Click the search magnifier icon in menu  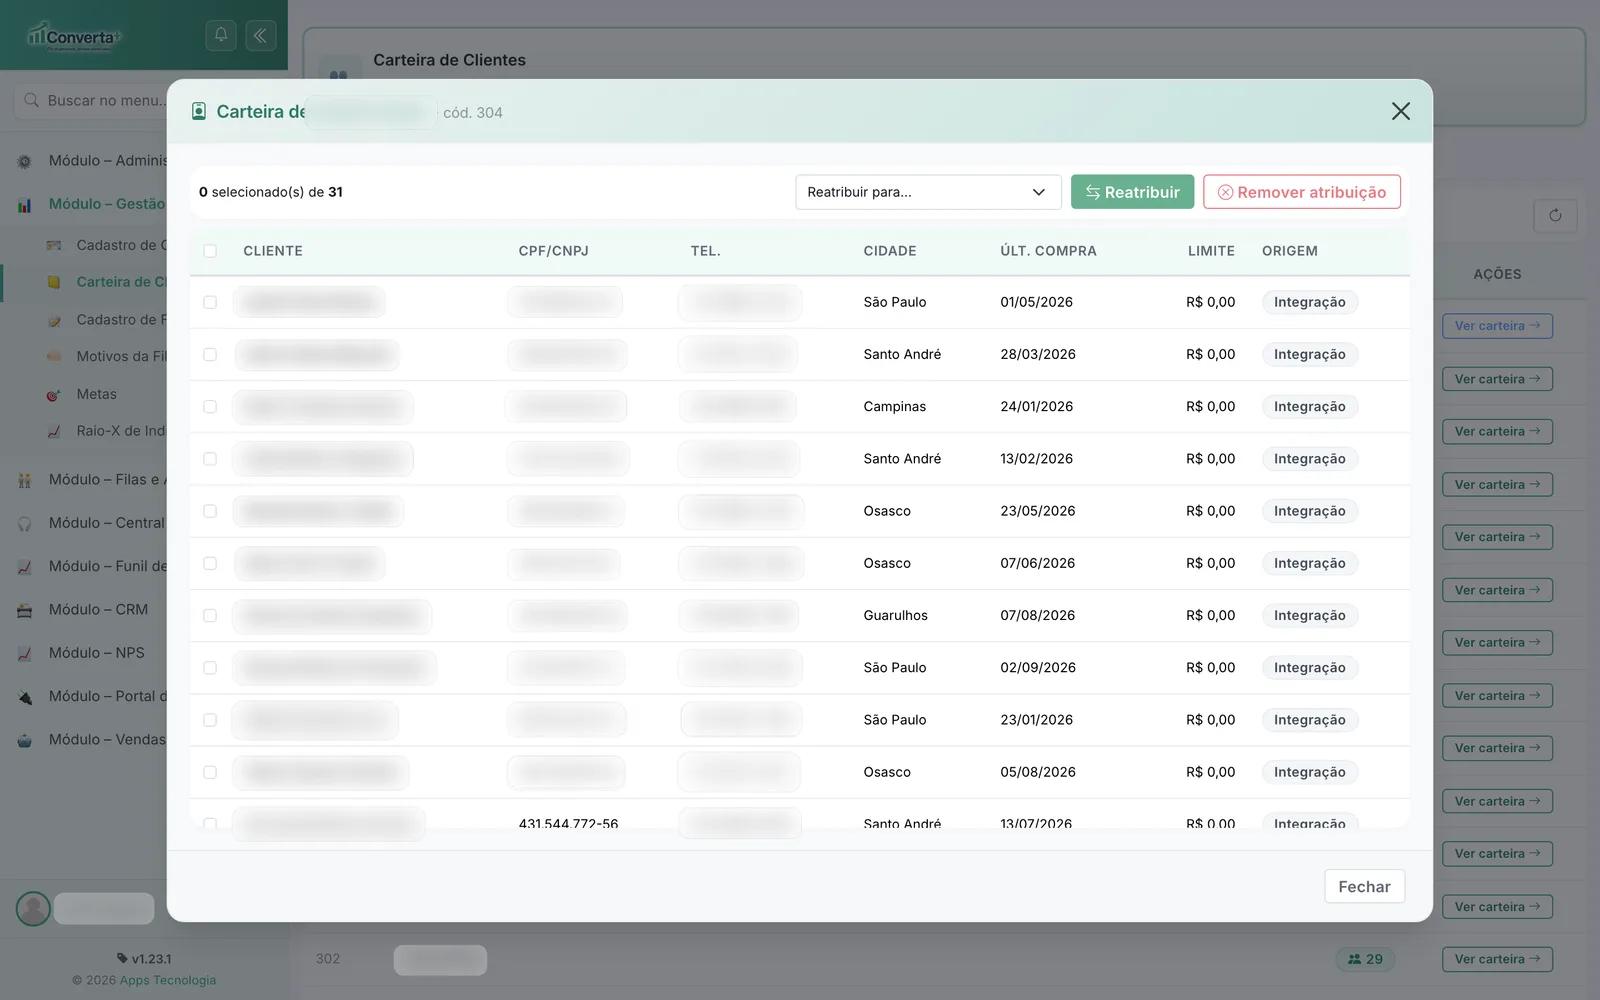31,100
